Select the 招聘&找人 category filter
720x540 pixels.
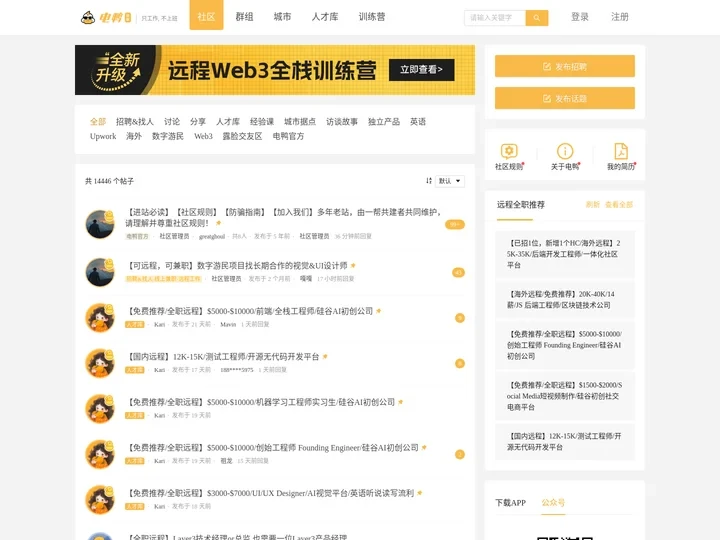coord(135,122)
